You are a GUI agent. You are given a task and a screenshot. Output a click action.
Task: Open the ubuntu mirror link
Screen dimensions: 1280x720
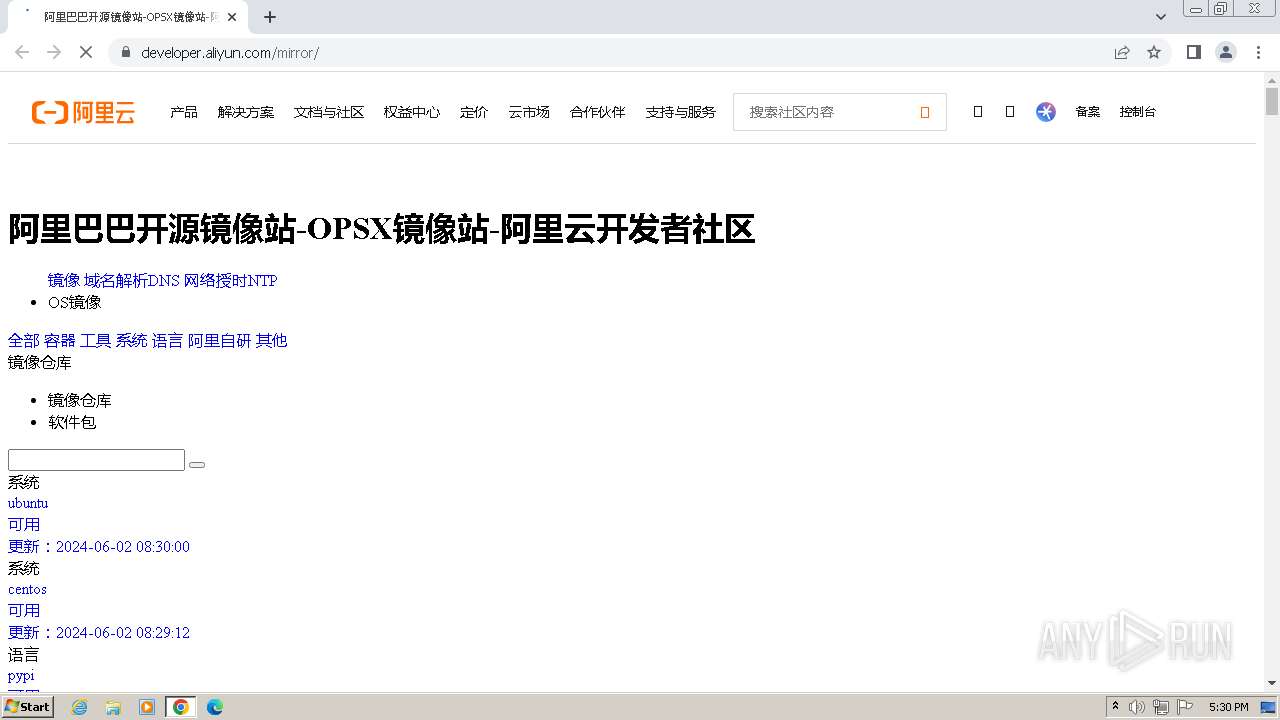pyautogui.click(x=28, y=504)
